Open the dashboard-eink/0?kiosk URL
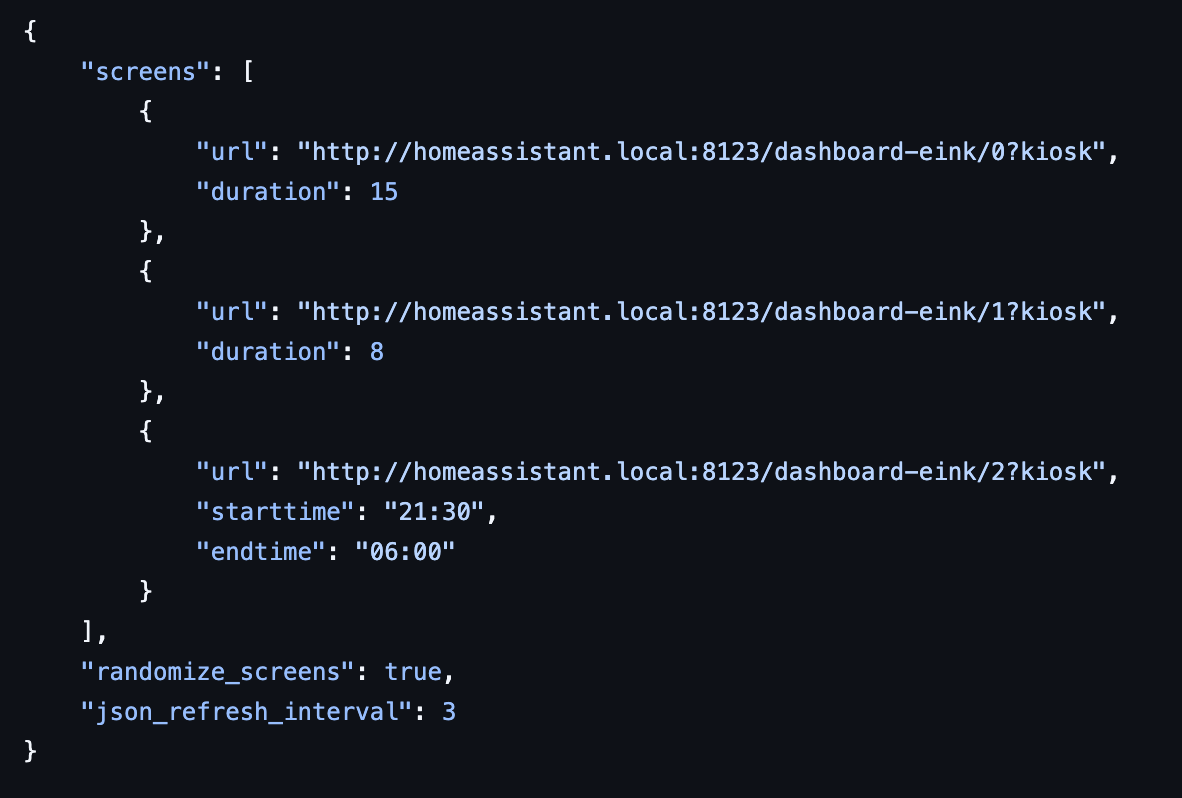1182x798 pixels. point(704,152)
